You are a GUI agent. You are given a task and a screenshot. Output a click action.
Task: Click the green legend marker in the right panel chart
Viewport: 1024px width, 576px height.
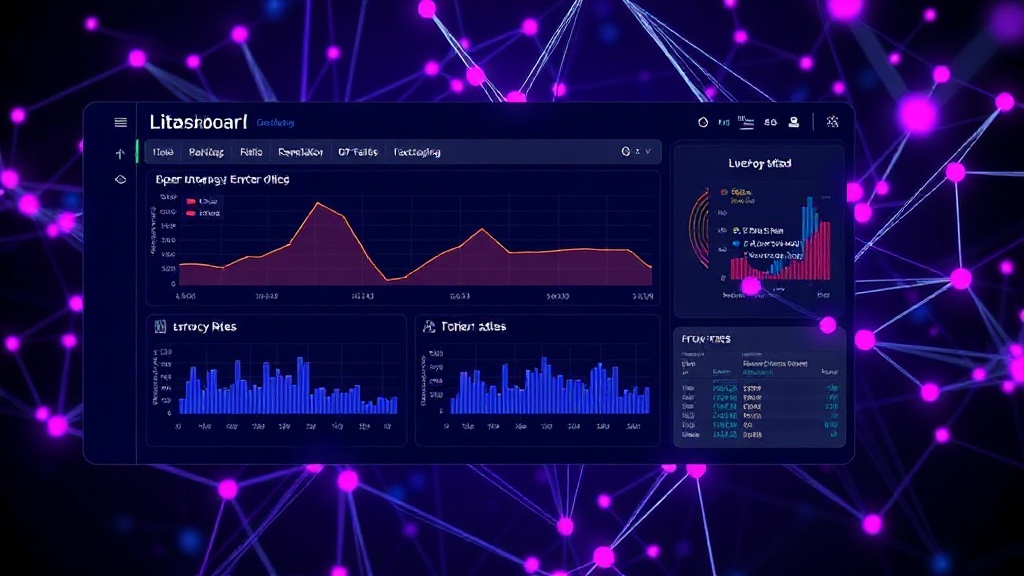736,231
